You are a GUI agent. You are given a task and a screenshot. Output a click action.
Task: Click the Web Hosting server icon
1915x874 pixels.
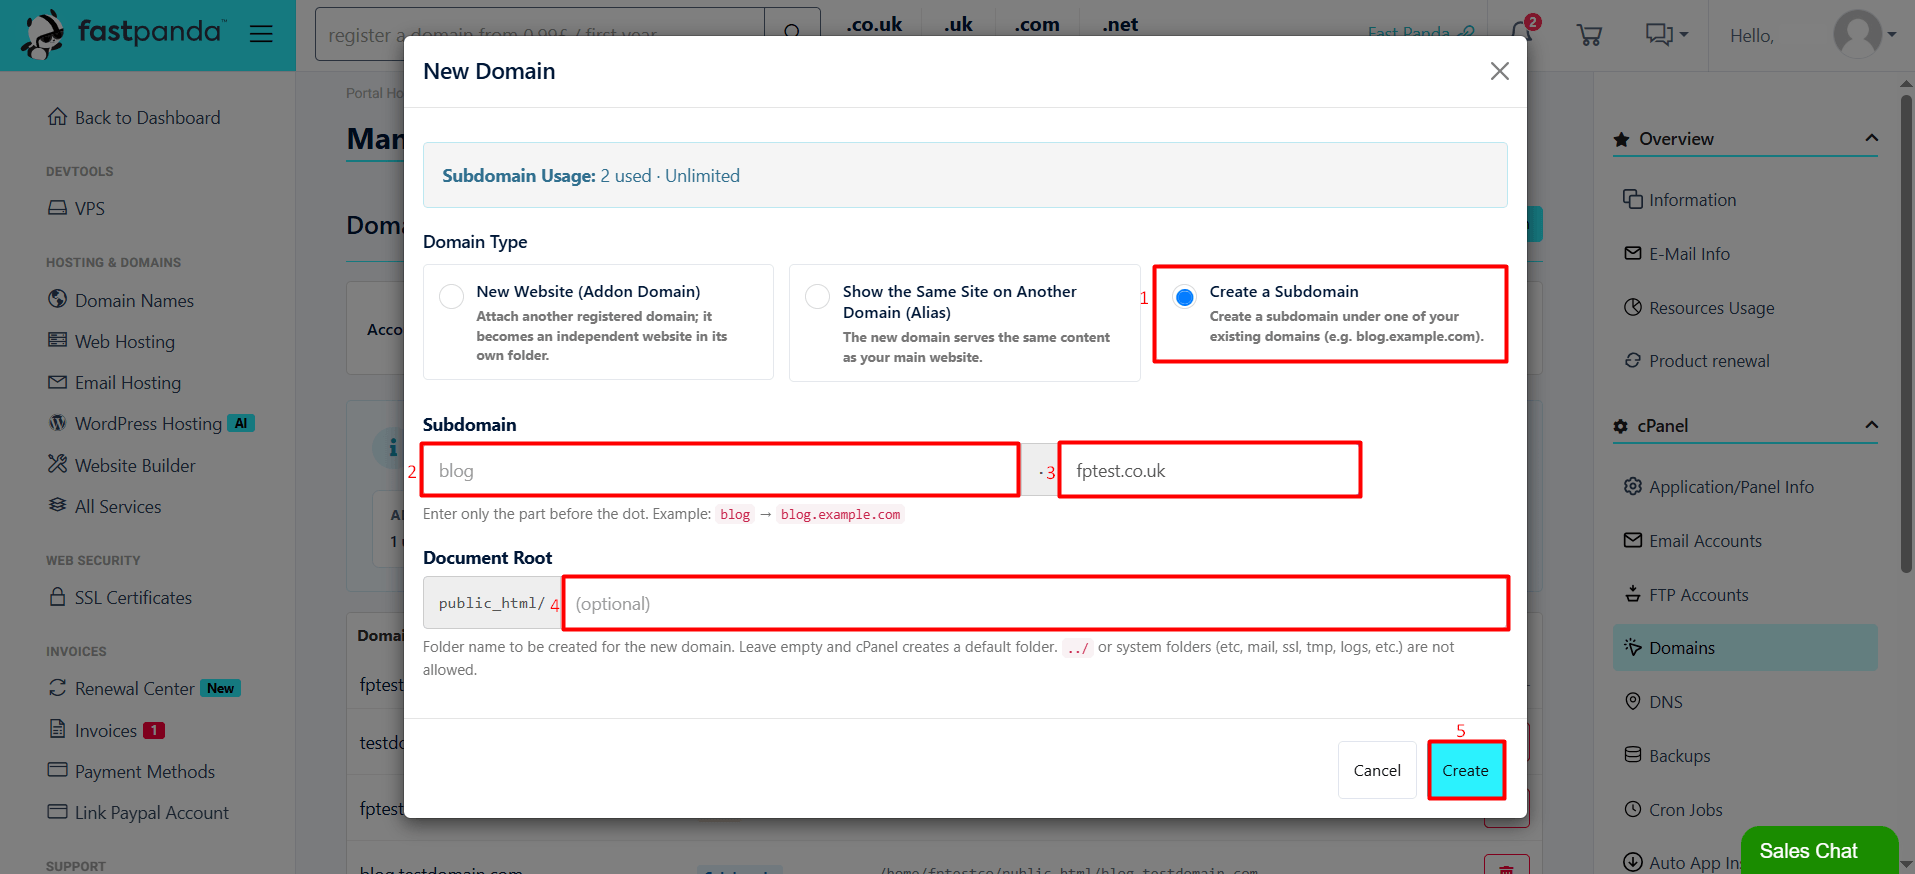point(58,341)
